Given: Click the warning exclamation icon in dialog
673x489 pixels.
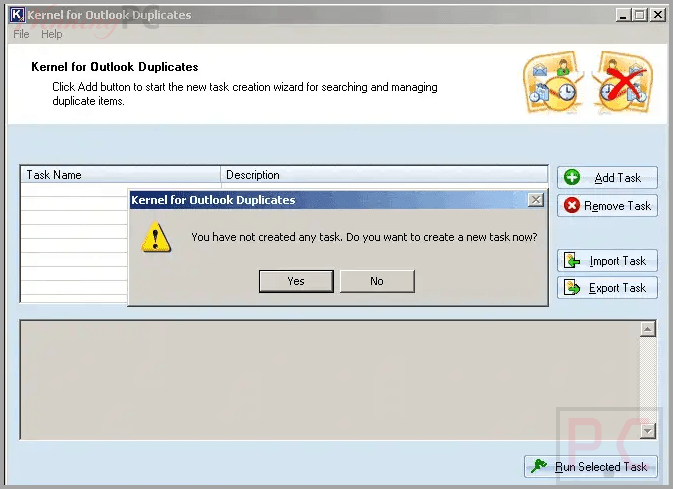Looking at the screenshot, I should (x=156, y=237).
